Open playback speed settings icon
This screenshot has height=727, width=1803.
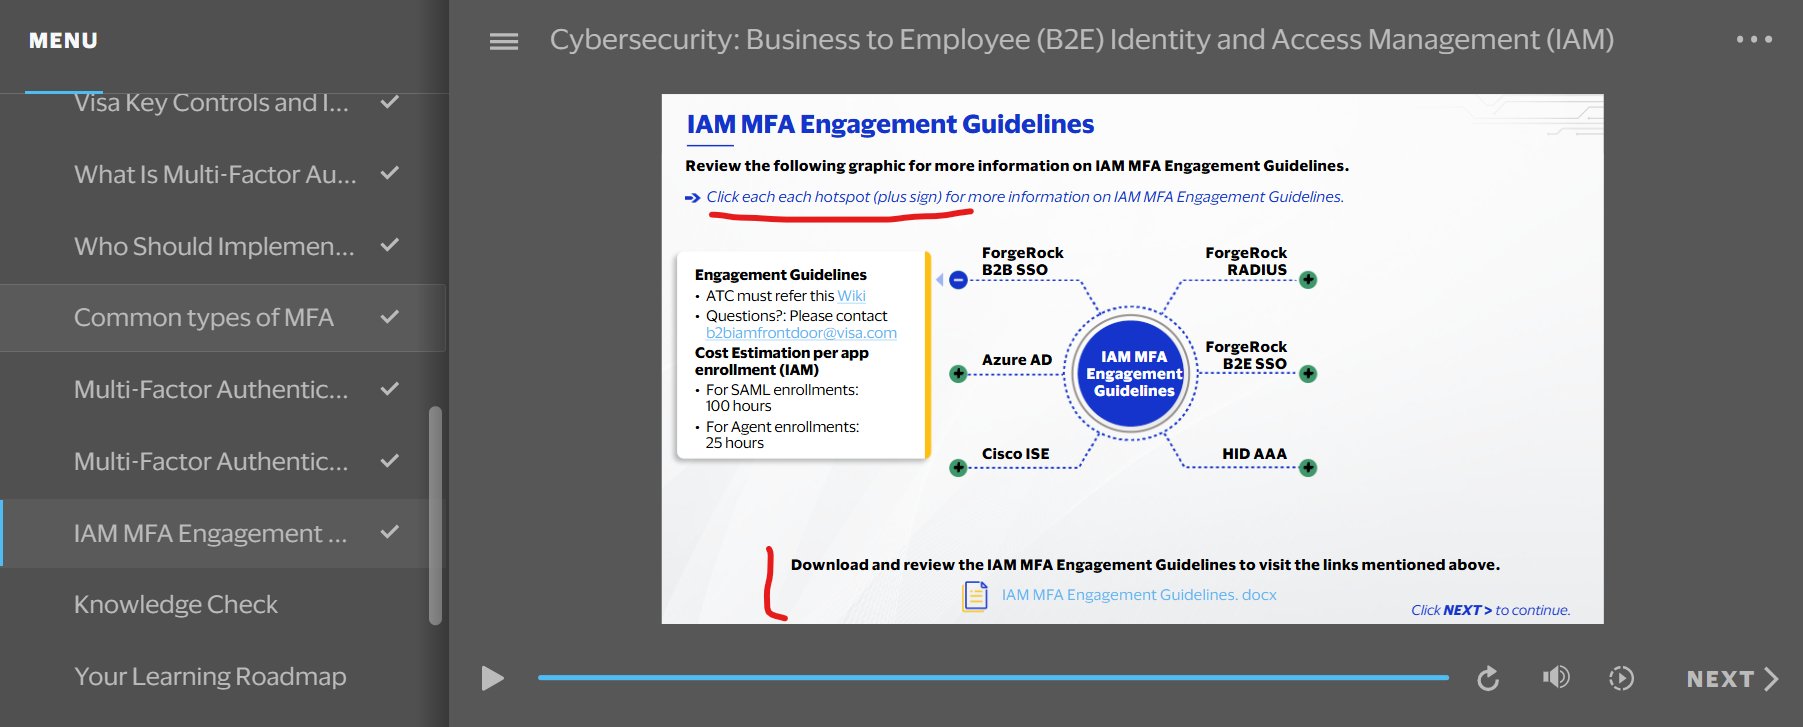(1621, 679)
